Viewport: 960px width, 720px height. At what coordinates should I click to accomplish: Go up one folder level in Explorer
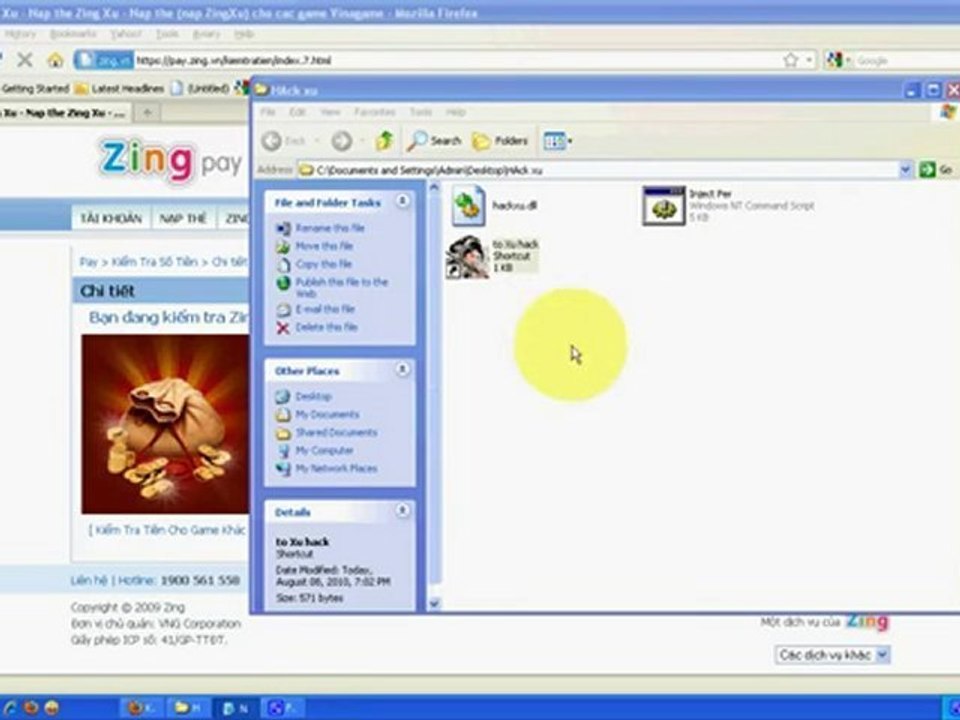[384, 141]
